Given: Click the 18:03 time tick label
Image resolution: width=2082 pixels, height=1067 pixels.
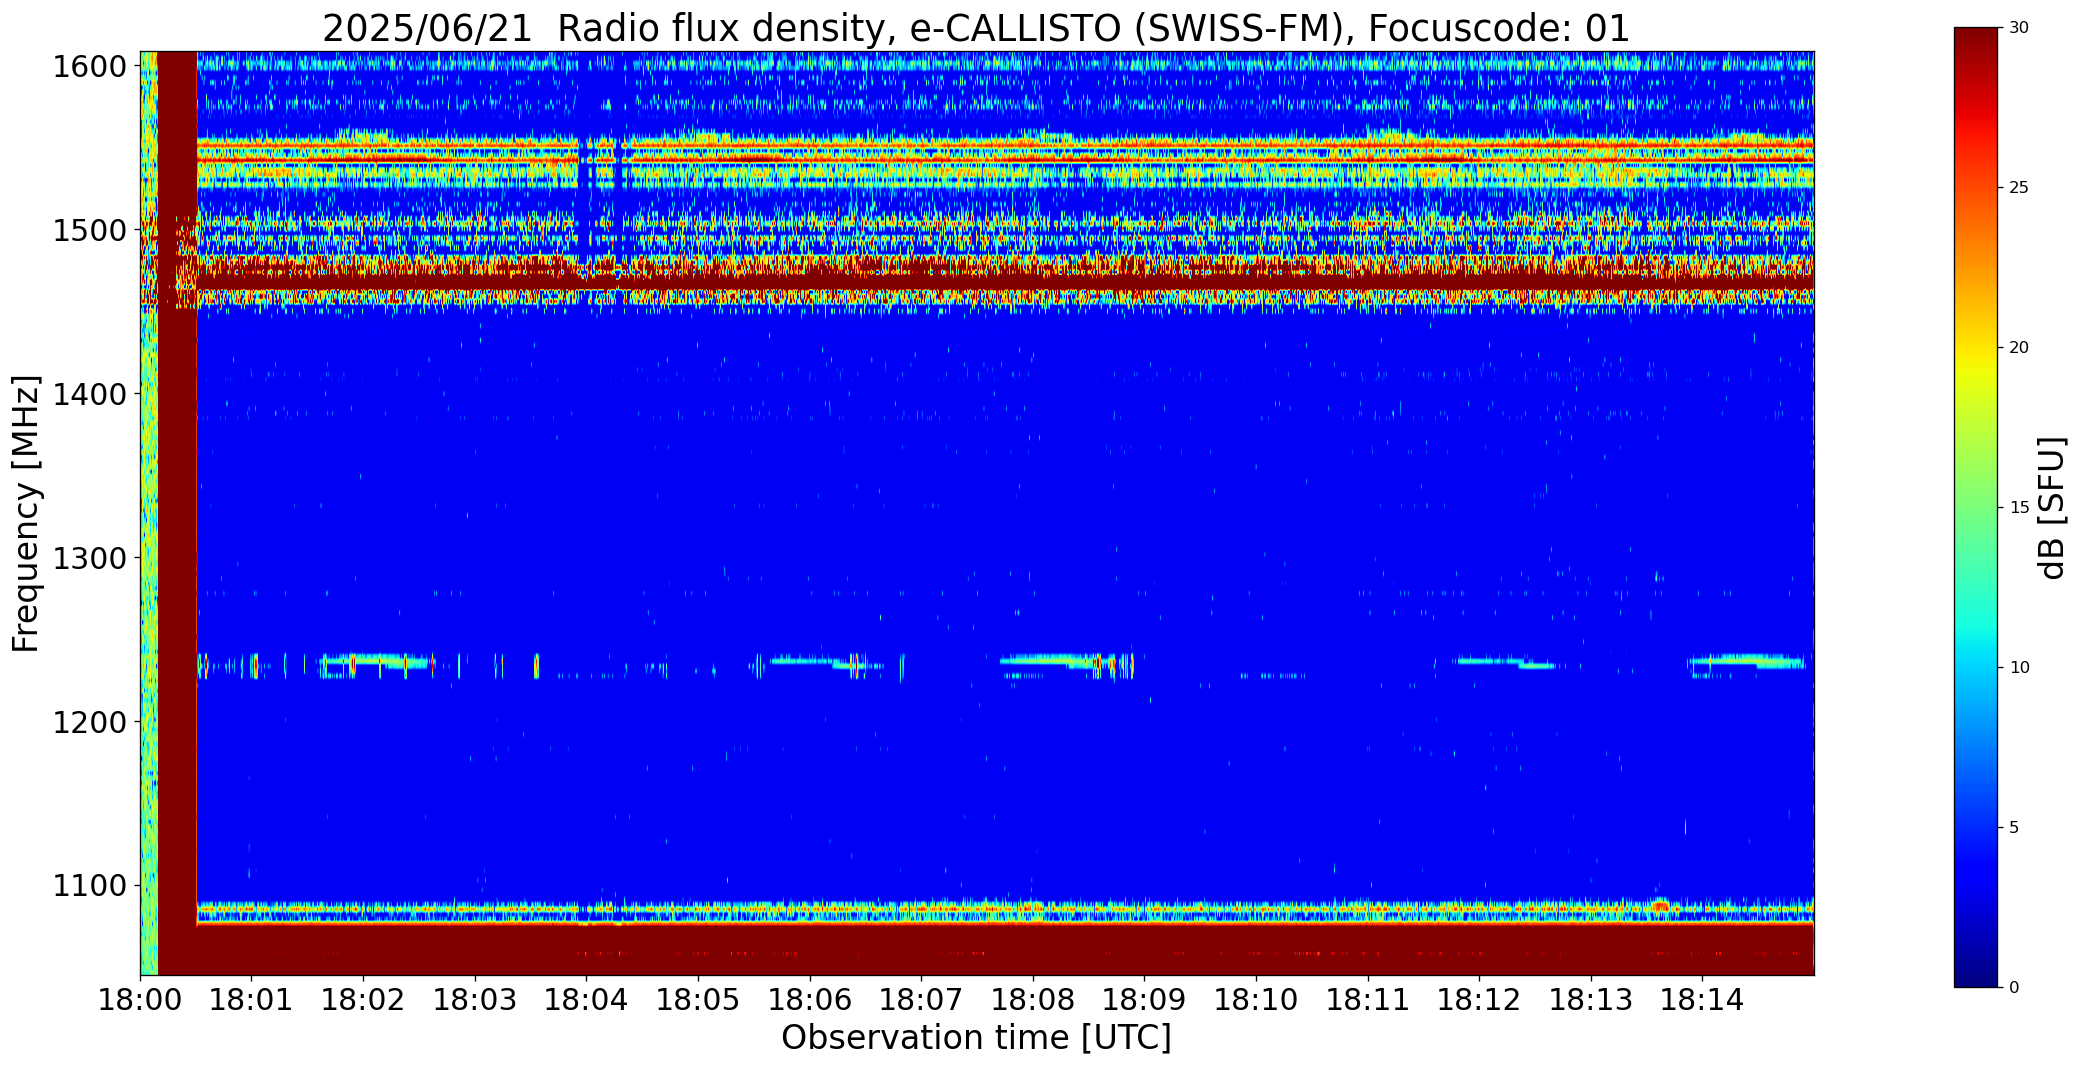Looking at the screenshot, I should click(x=475, y=1000).
